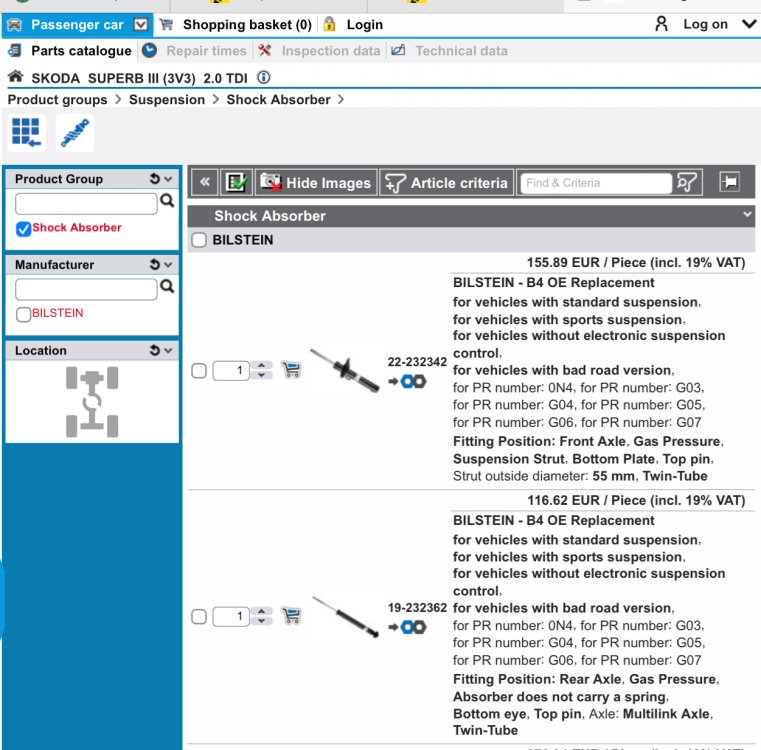Click the Manufacturer search field
761x750 pixels.
[x=86, y=289]
